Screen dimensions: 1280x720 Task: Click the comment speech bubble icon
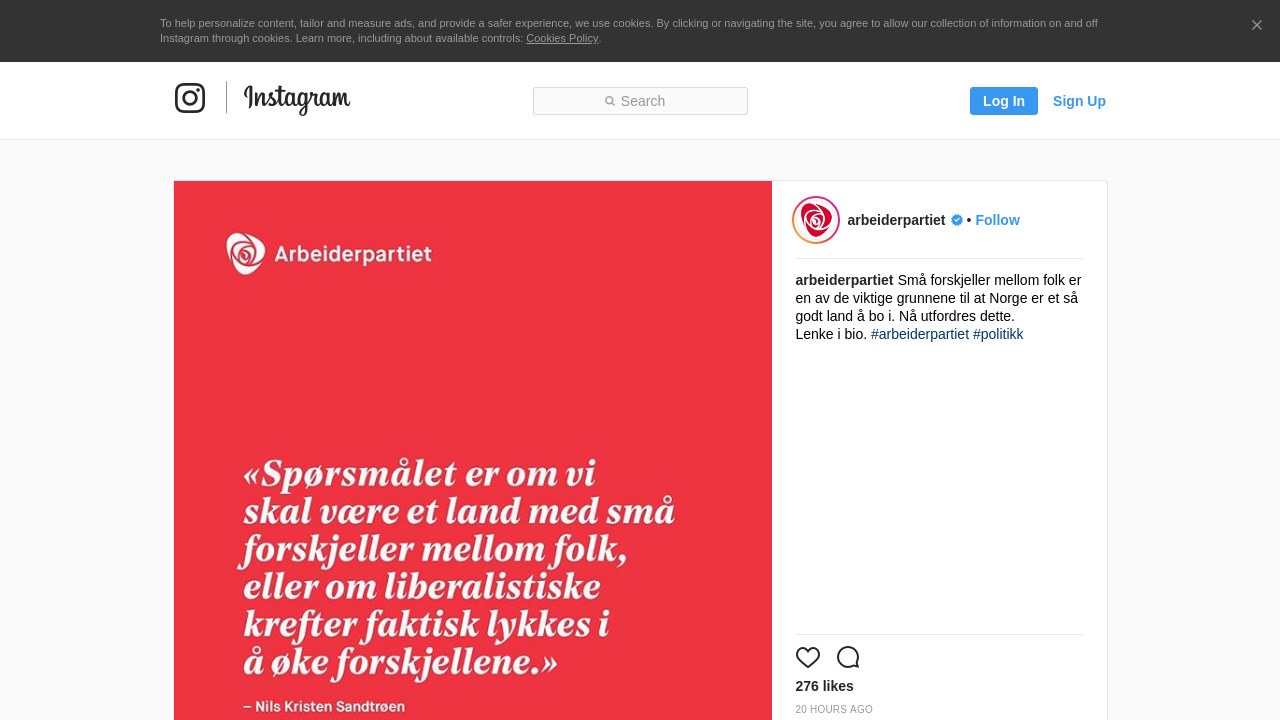click(x=848, y=657)
